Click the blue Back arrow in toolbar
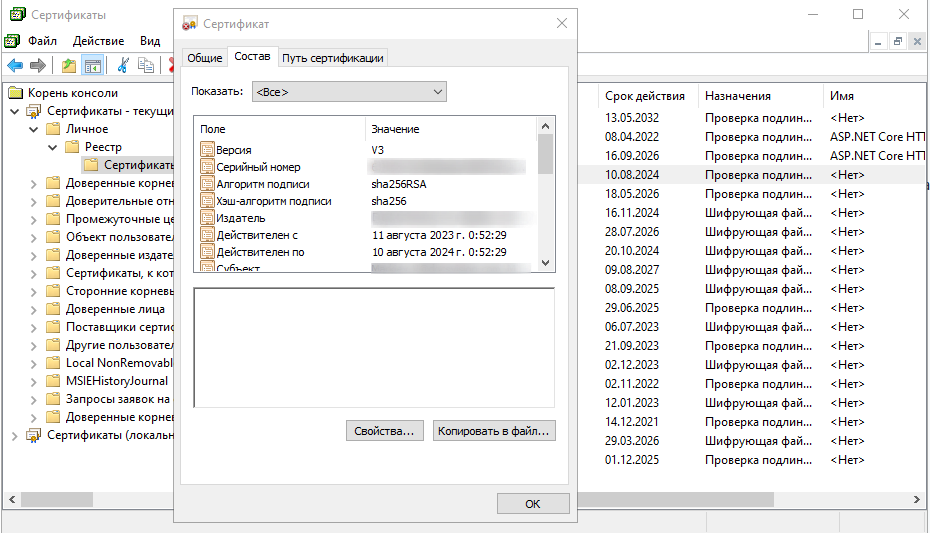This screenshot has width=930, height=533. (x=15, y=66)
